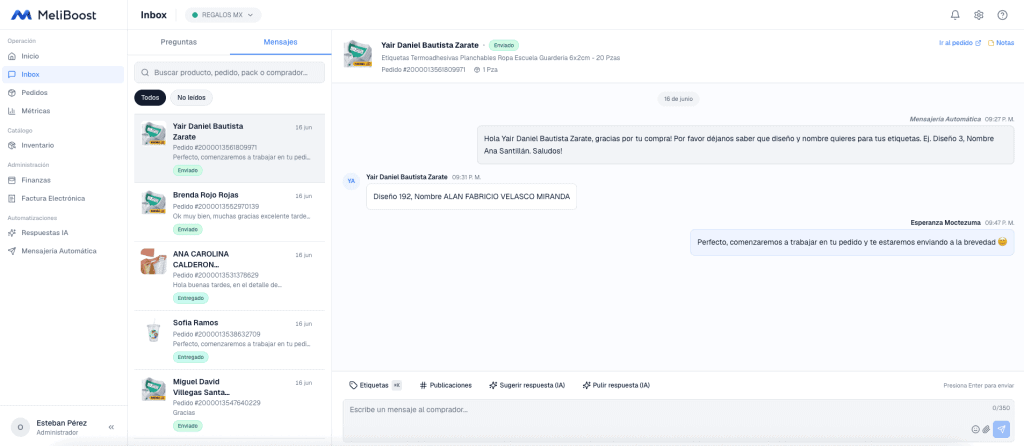Click the Mensajería Automática send icon
1024x446 pixels.
(x=12, y=251)
